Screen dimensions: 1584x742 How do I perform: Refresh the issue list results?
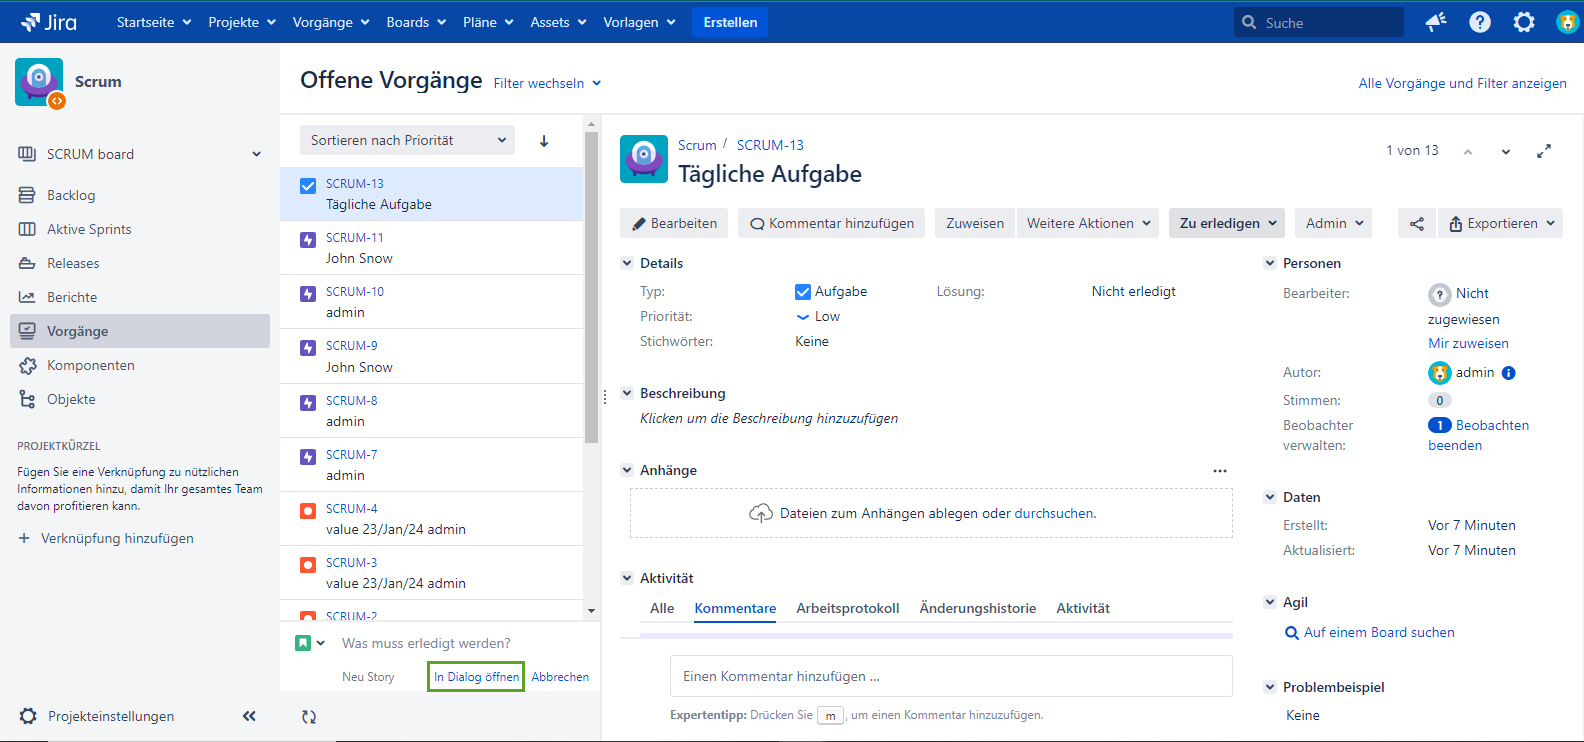tap(309, 716)
